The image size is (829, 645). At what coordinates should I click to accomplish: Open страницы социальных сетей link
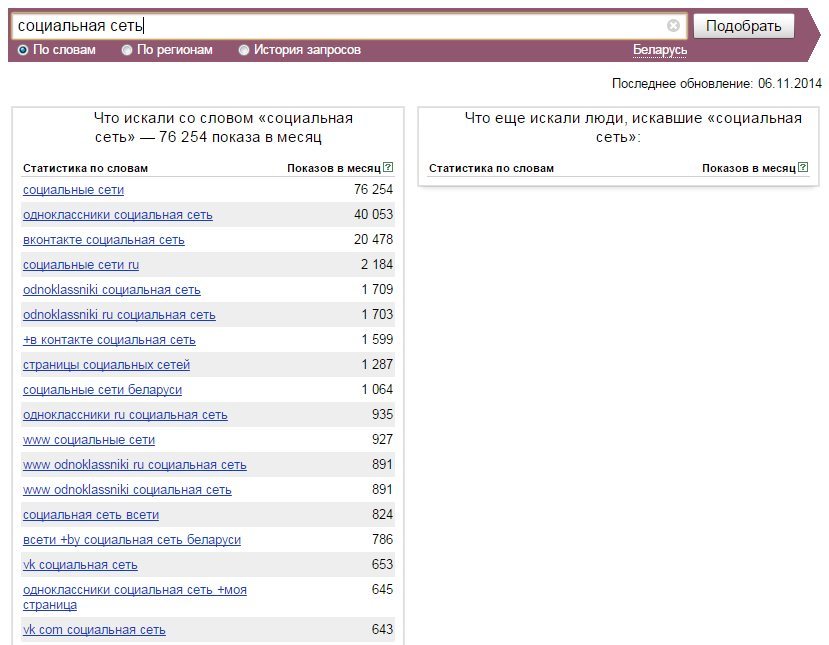point(106,365)
